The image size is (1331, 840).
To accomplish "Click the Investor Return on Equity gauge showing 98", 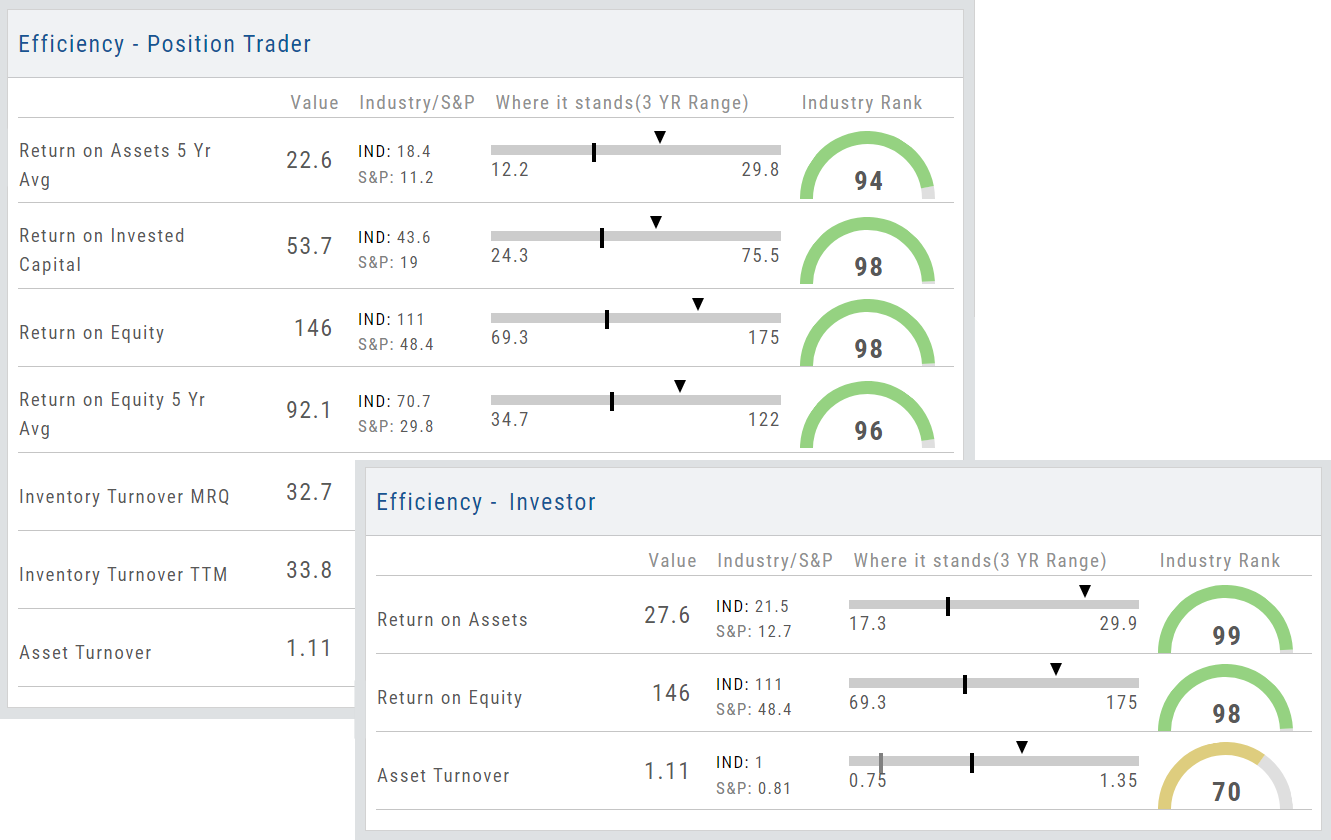I will pos(1225,697).
